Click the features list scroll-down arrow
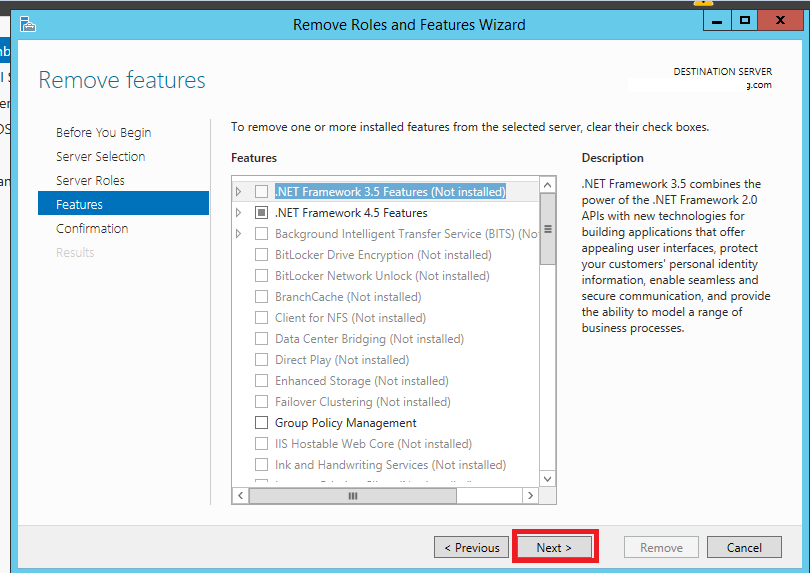The width and height of the screenshot is (810, 573). [548, 478]
